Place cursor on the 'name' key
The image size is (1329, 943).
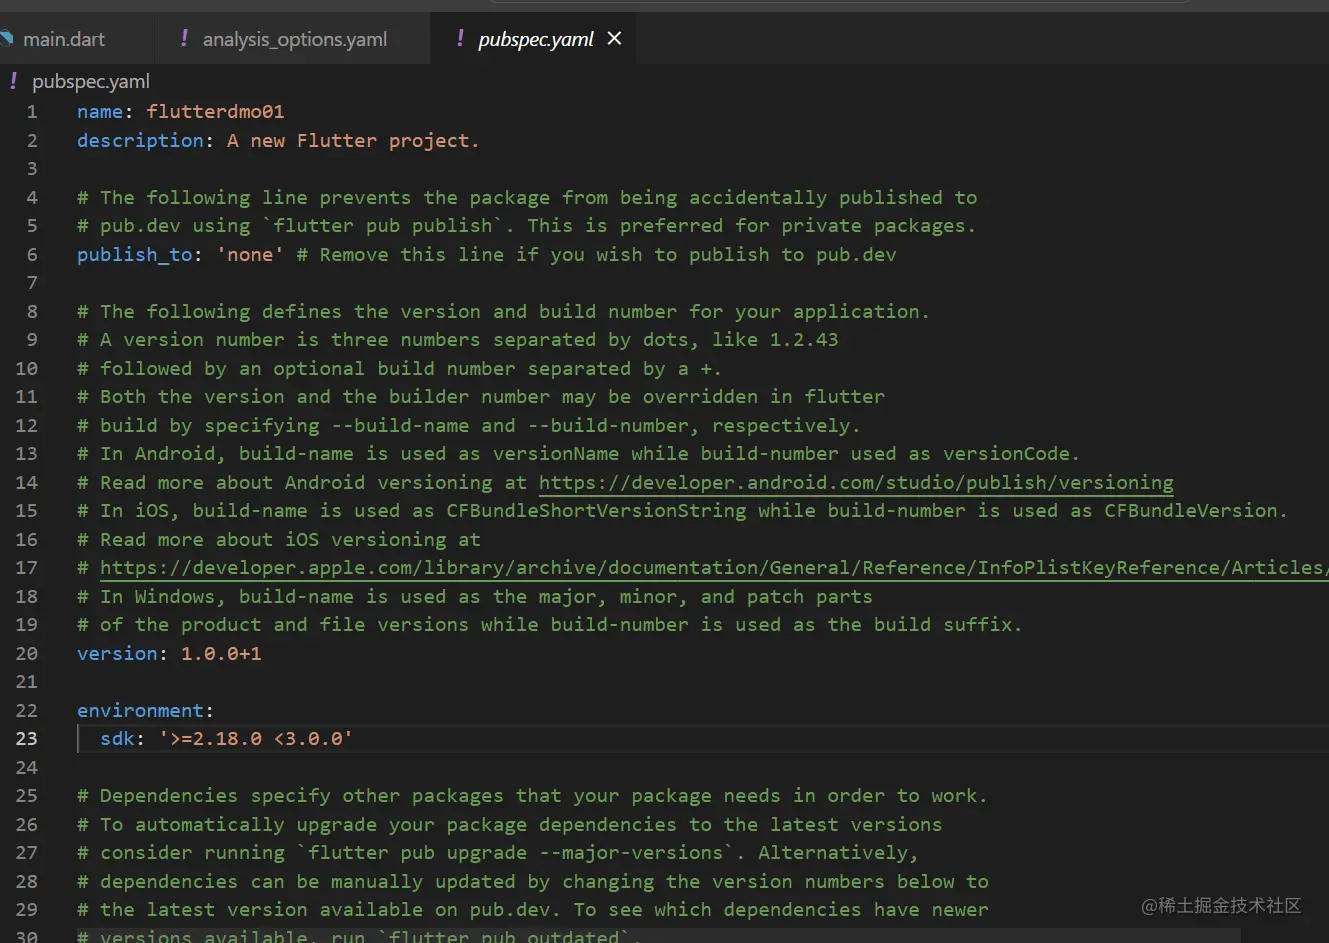click(x=100, y=112)
